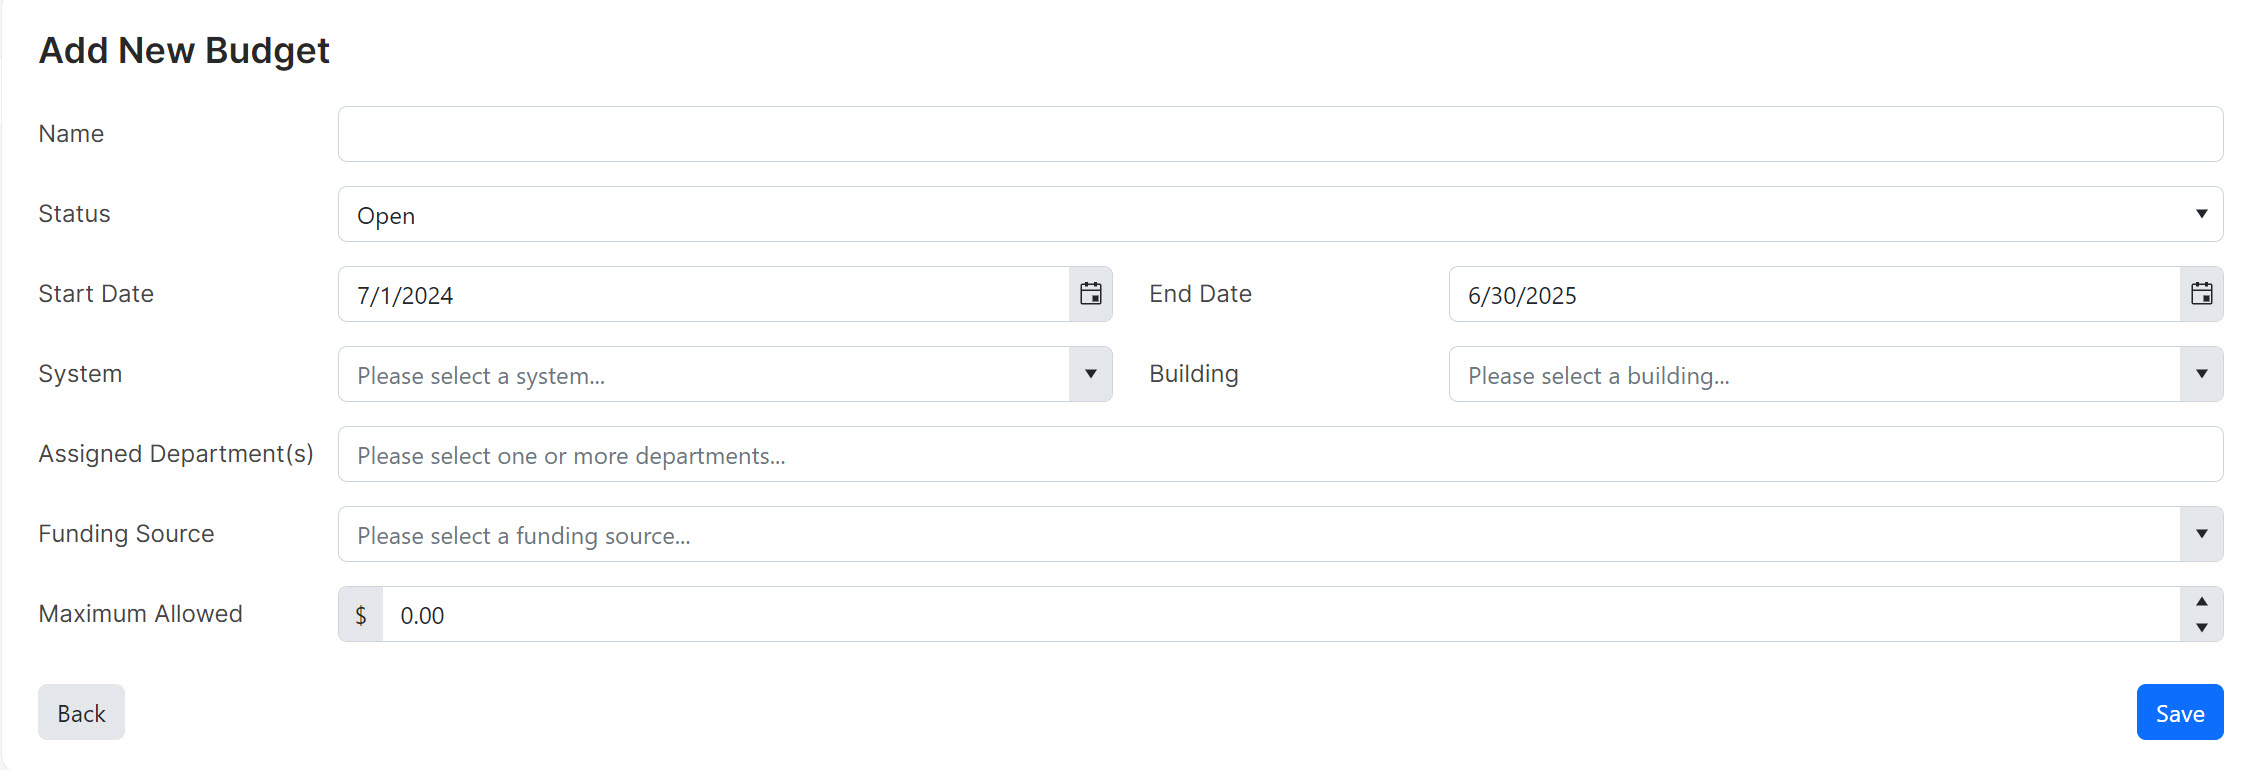This screenshot has height=770, width=2251.
Task: Select the Assigned Department(s) multiselect field
Action: [1281, 454]
